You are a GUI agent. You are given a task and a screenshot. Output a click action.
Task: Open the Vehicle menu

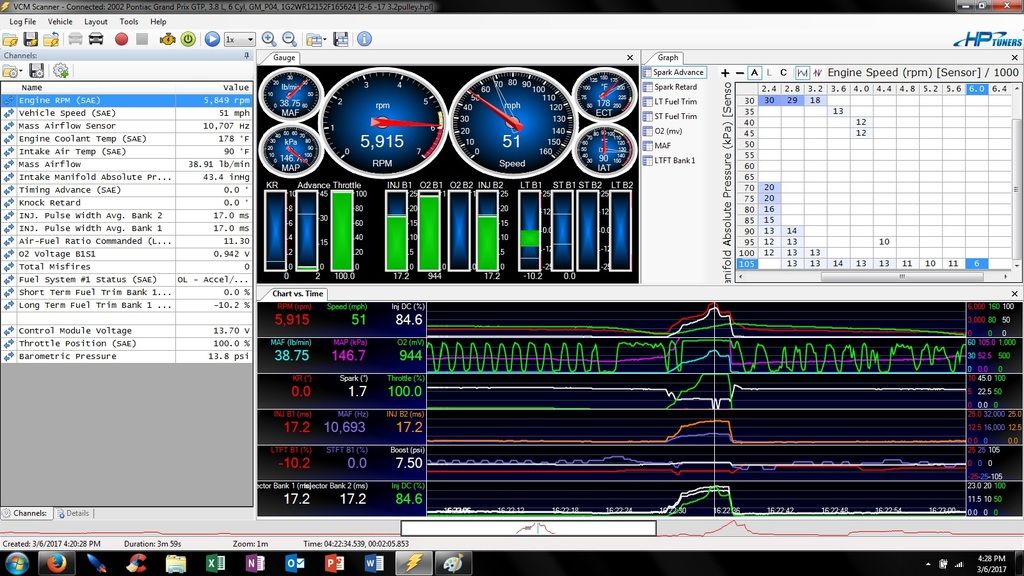click(60, 22)
